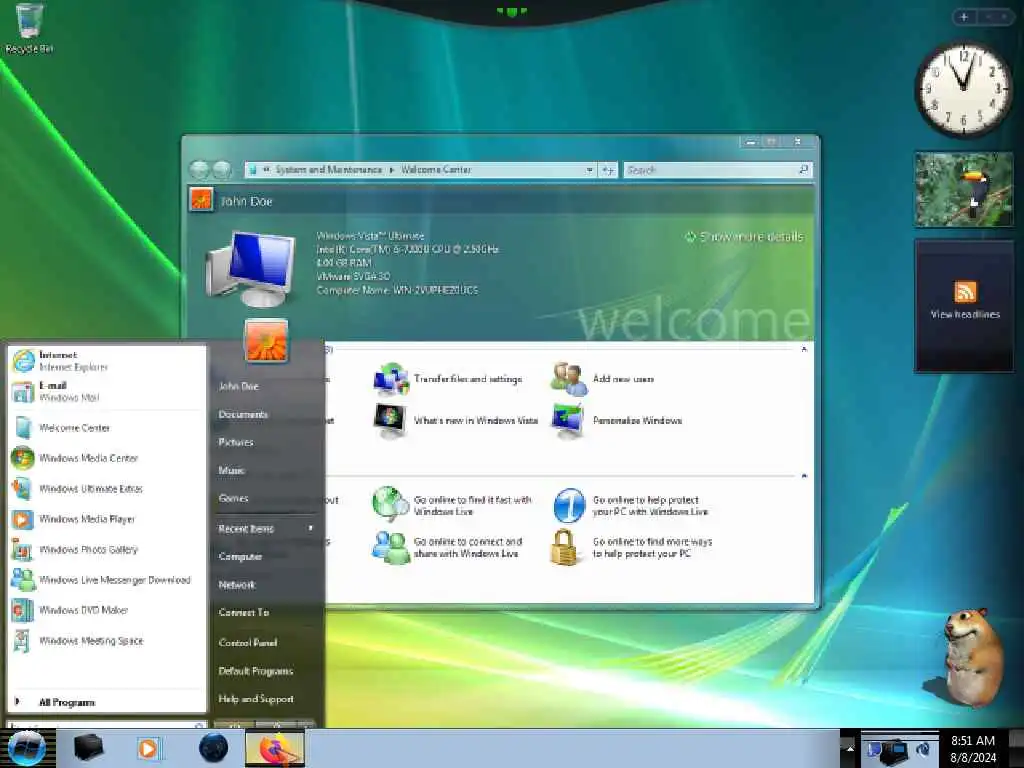The width and height of the screenshot is (1024, 768).
Task: Click the Start orb button
Action: point(26,748)
